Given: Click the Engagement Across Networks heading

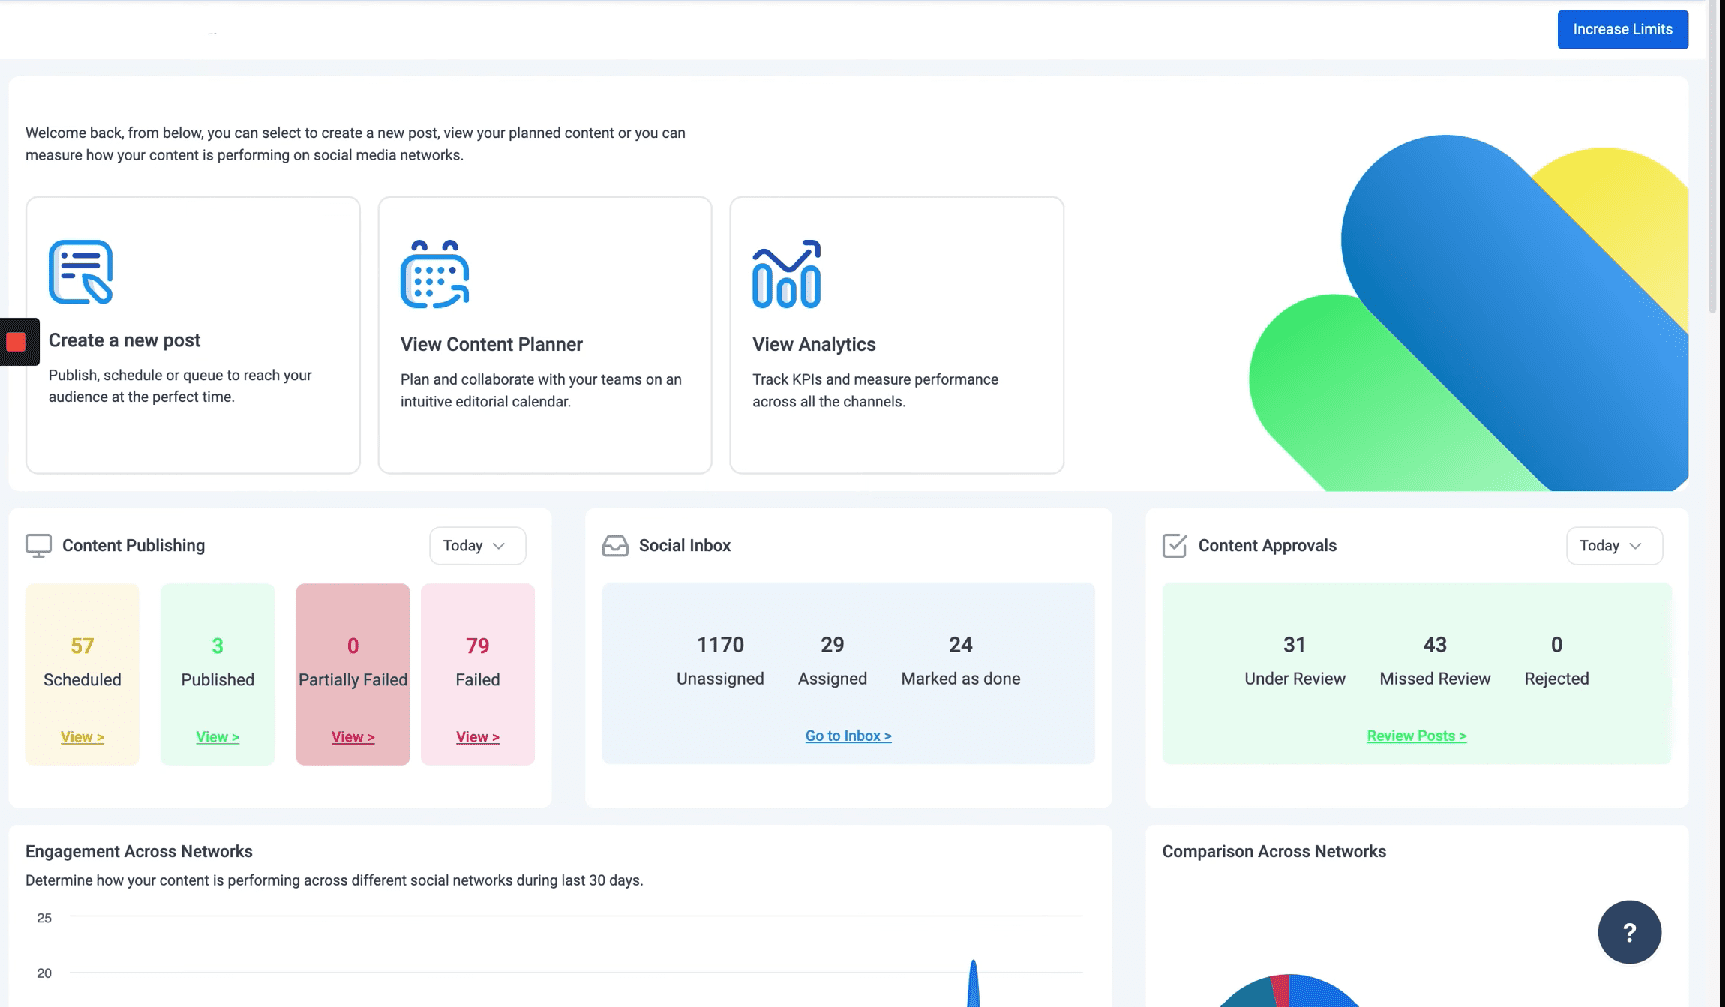Looking at the screenshot, I should click(x=139, y=851).
